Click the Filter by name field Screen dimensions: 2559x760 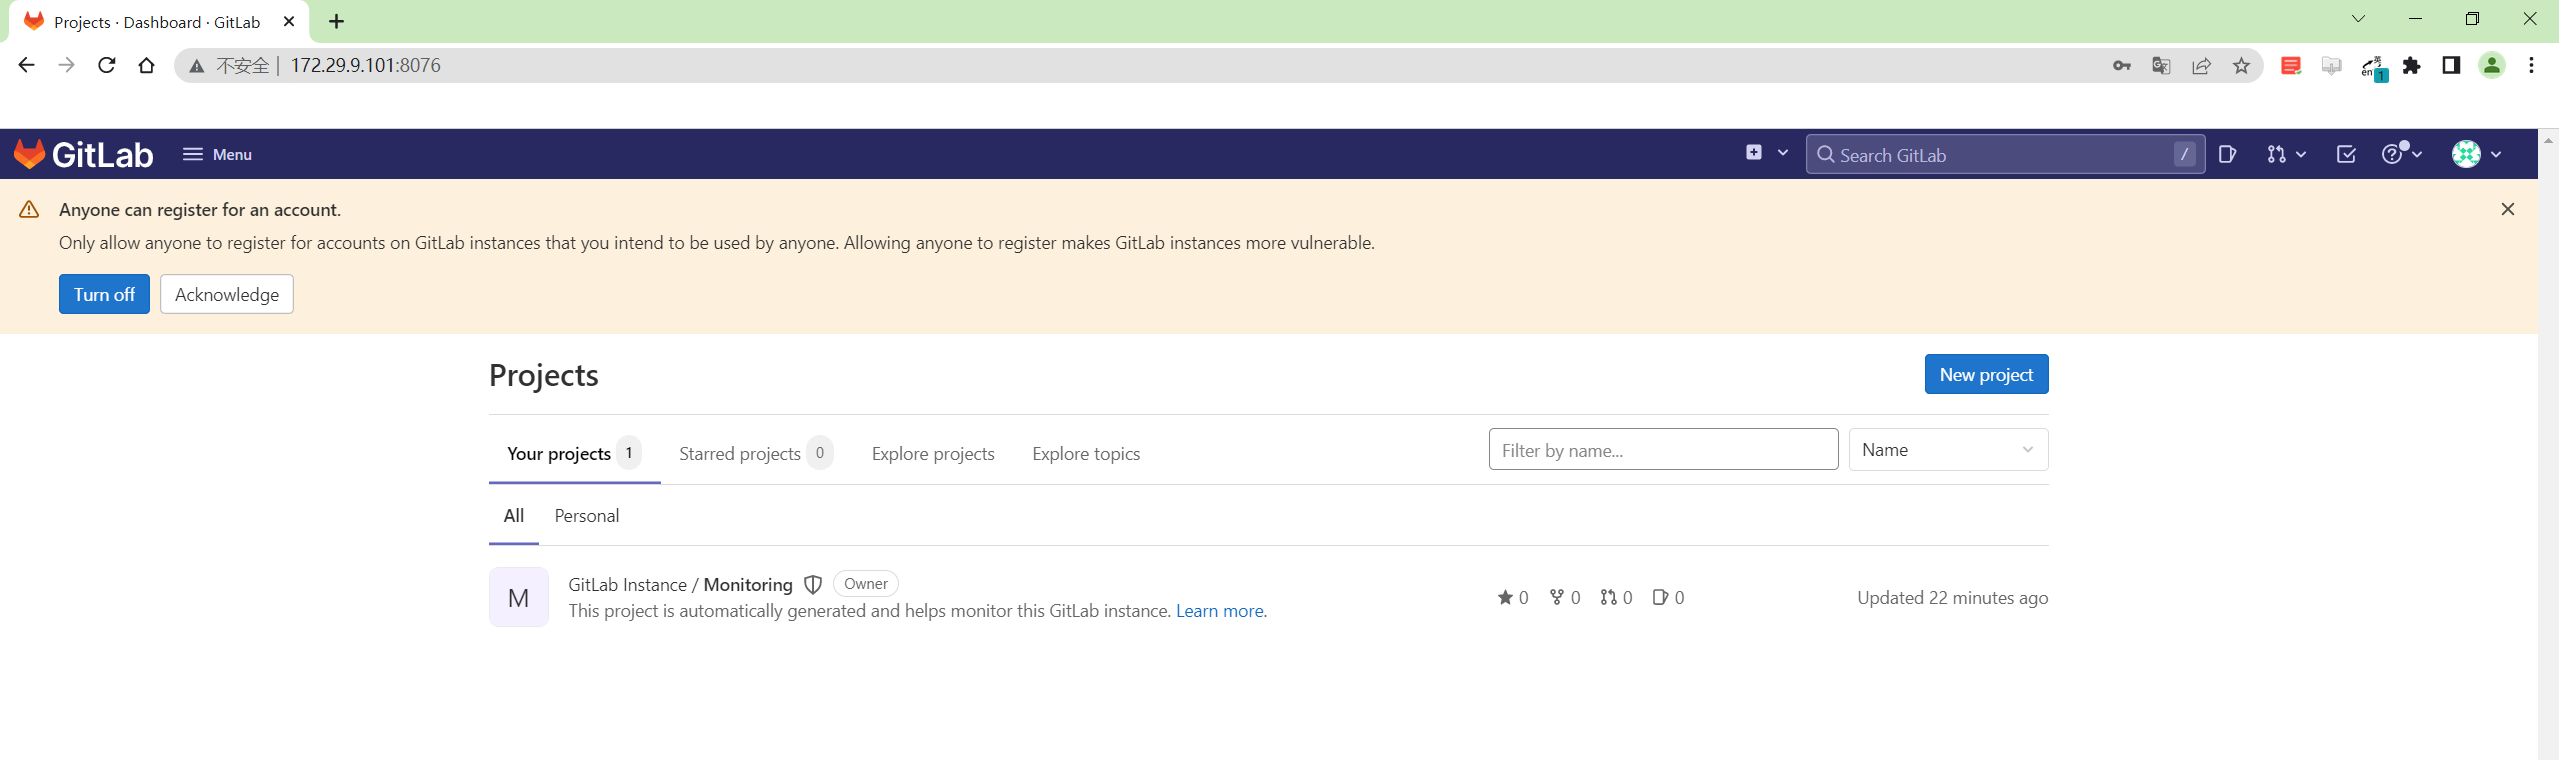(x=1663, y=450)
